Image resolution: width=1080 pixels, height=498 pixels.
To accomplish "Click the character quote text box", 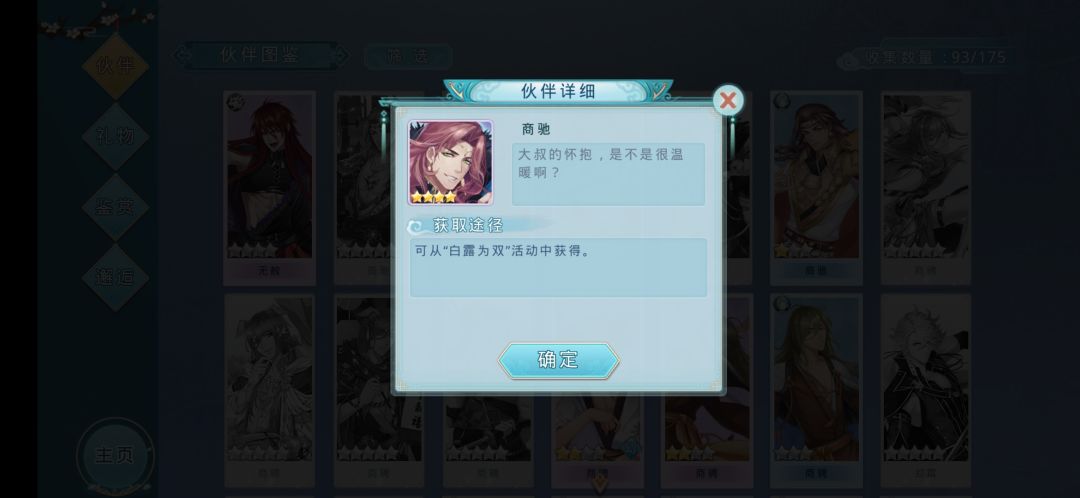I will click(x=608, y=174).
